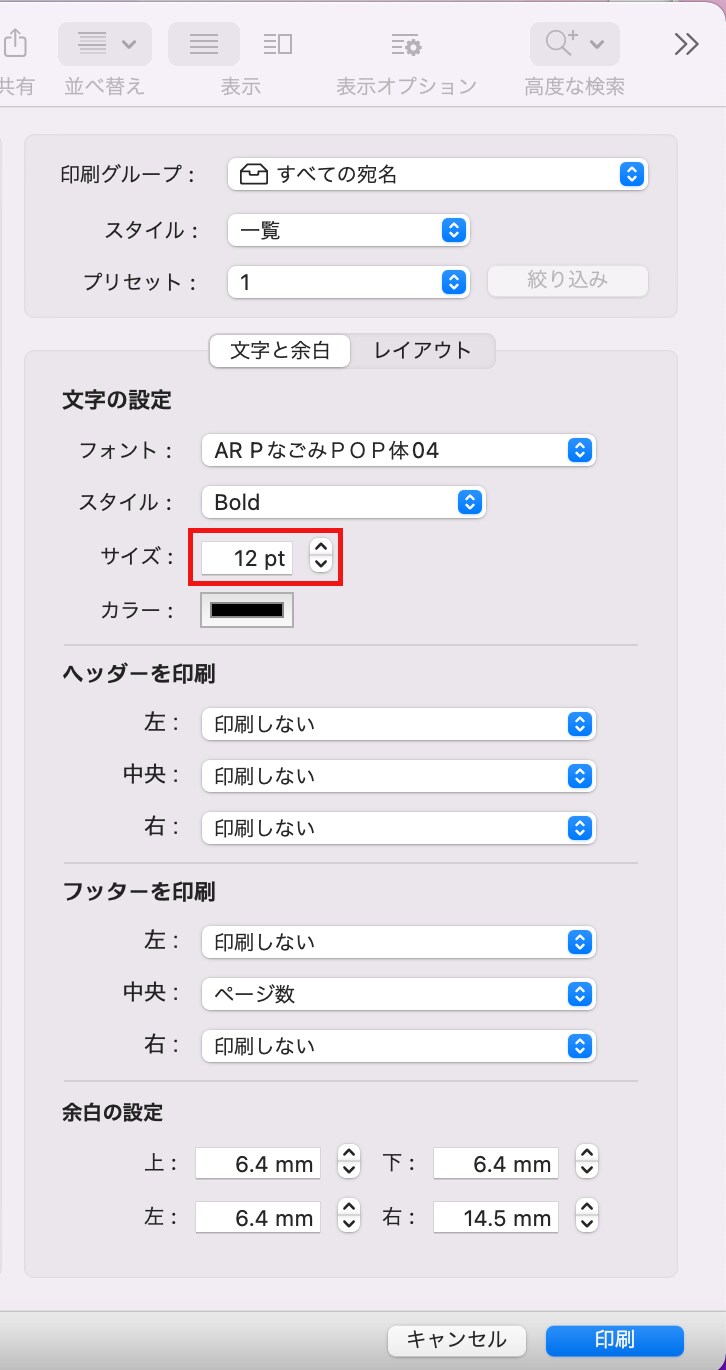Click the サイズ 12 pt input field

click(x=247, y=558)
